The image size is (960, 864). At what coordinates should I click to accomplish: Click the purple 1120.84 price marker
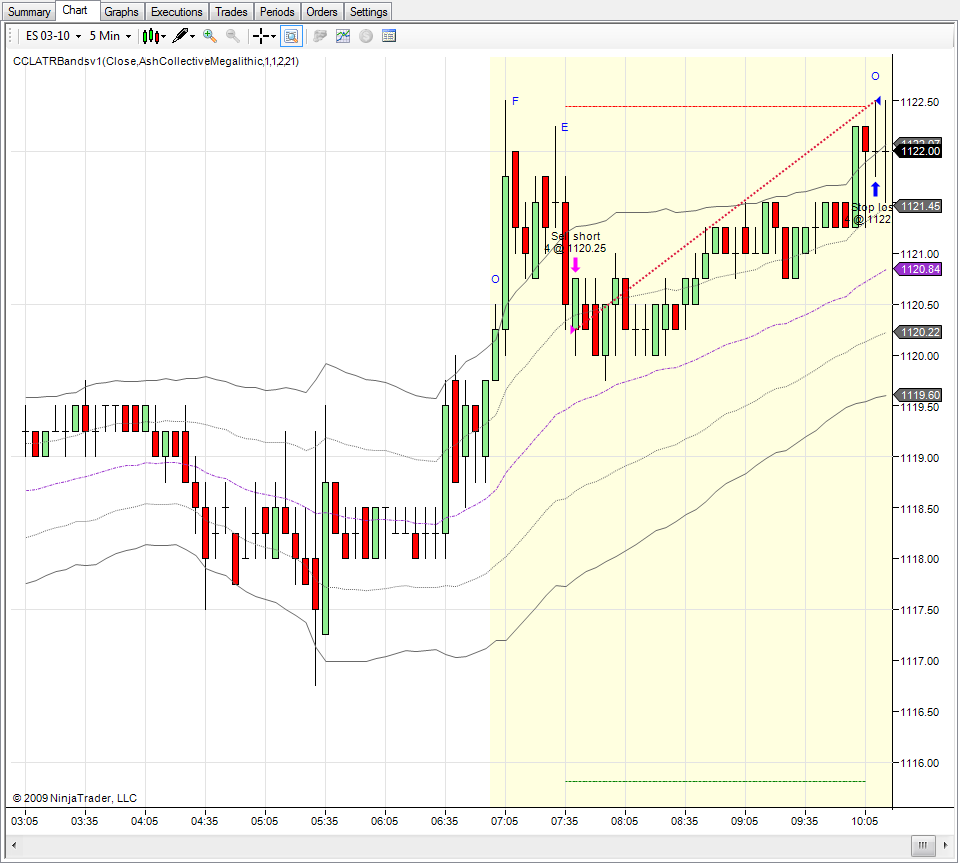(918, 269)
